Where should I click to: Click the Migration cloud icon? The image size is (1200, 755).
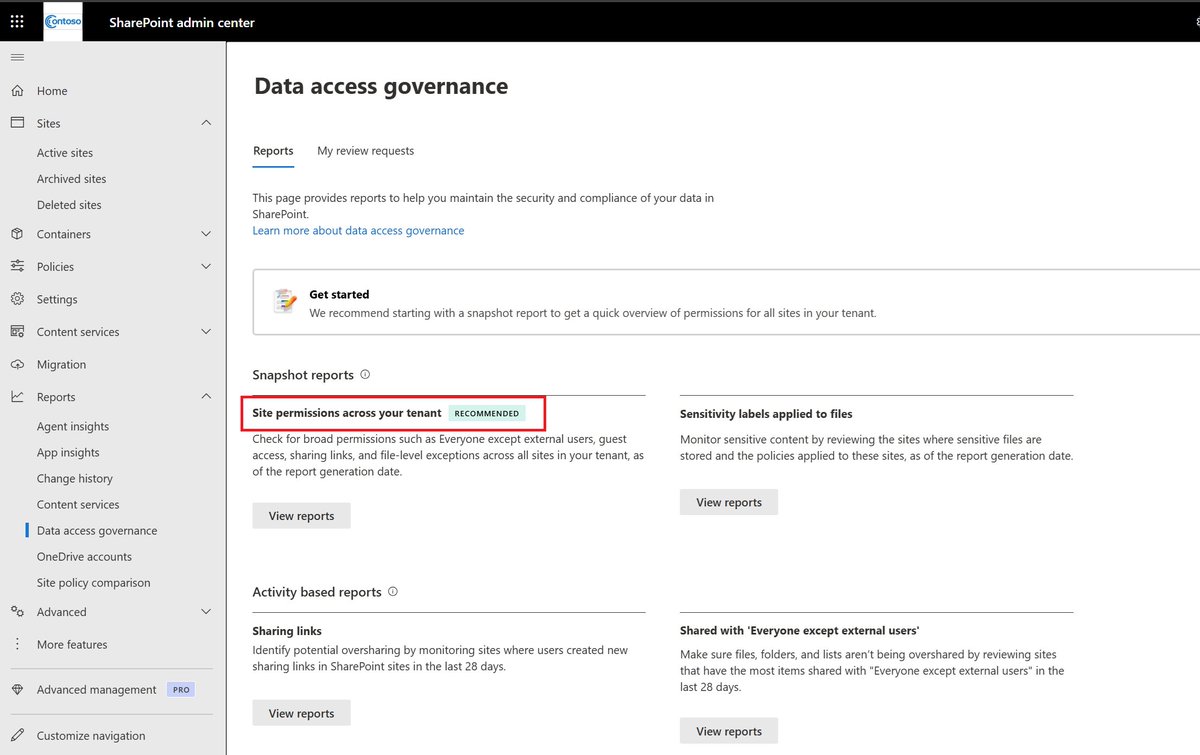click(17, 365)
